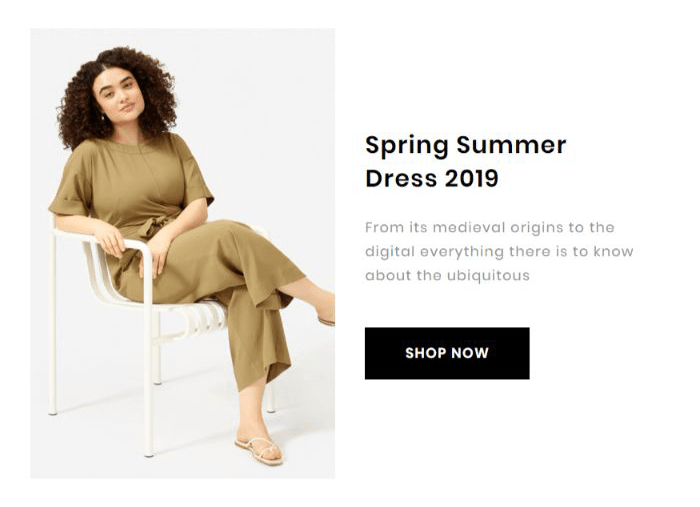
Task: Click the word Dress in the heading
Action: 401,178
